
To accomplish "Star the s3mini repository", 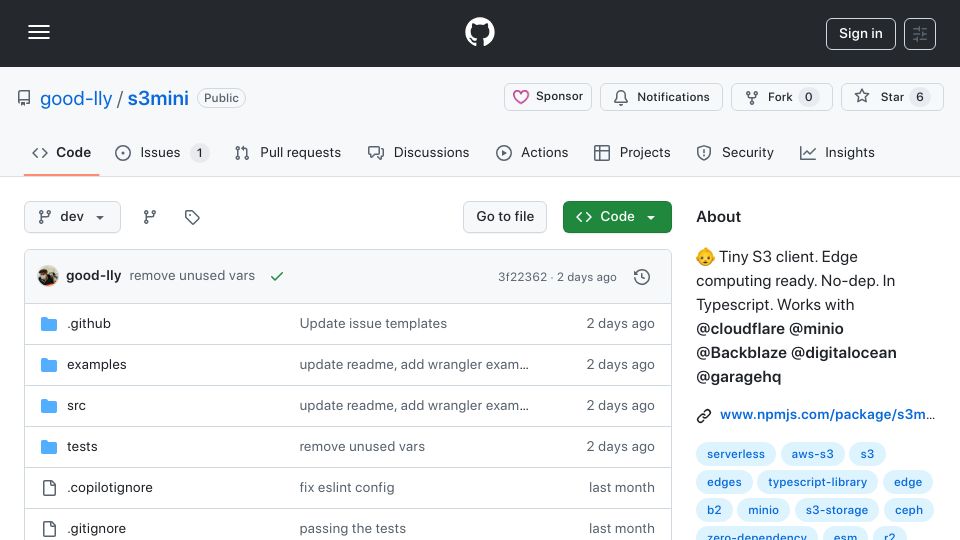I will [x=892, y=97].
